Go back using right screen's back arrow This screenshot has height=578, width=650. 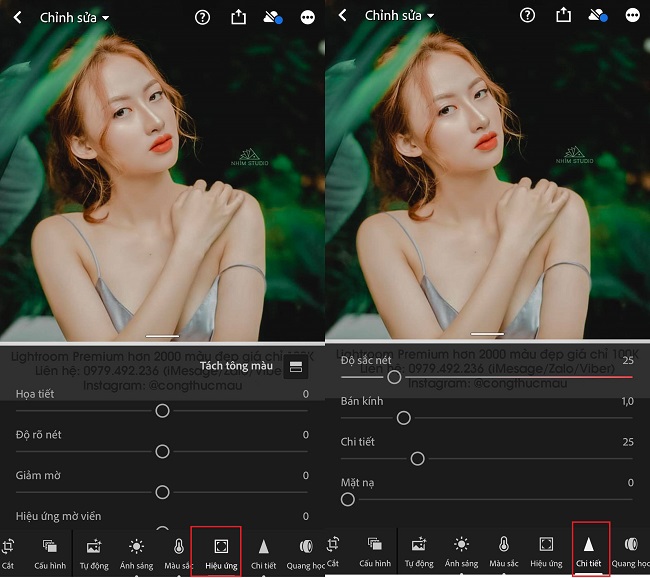coord(342,15)
